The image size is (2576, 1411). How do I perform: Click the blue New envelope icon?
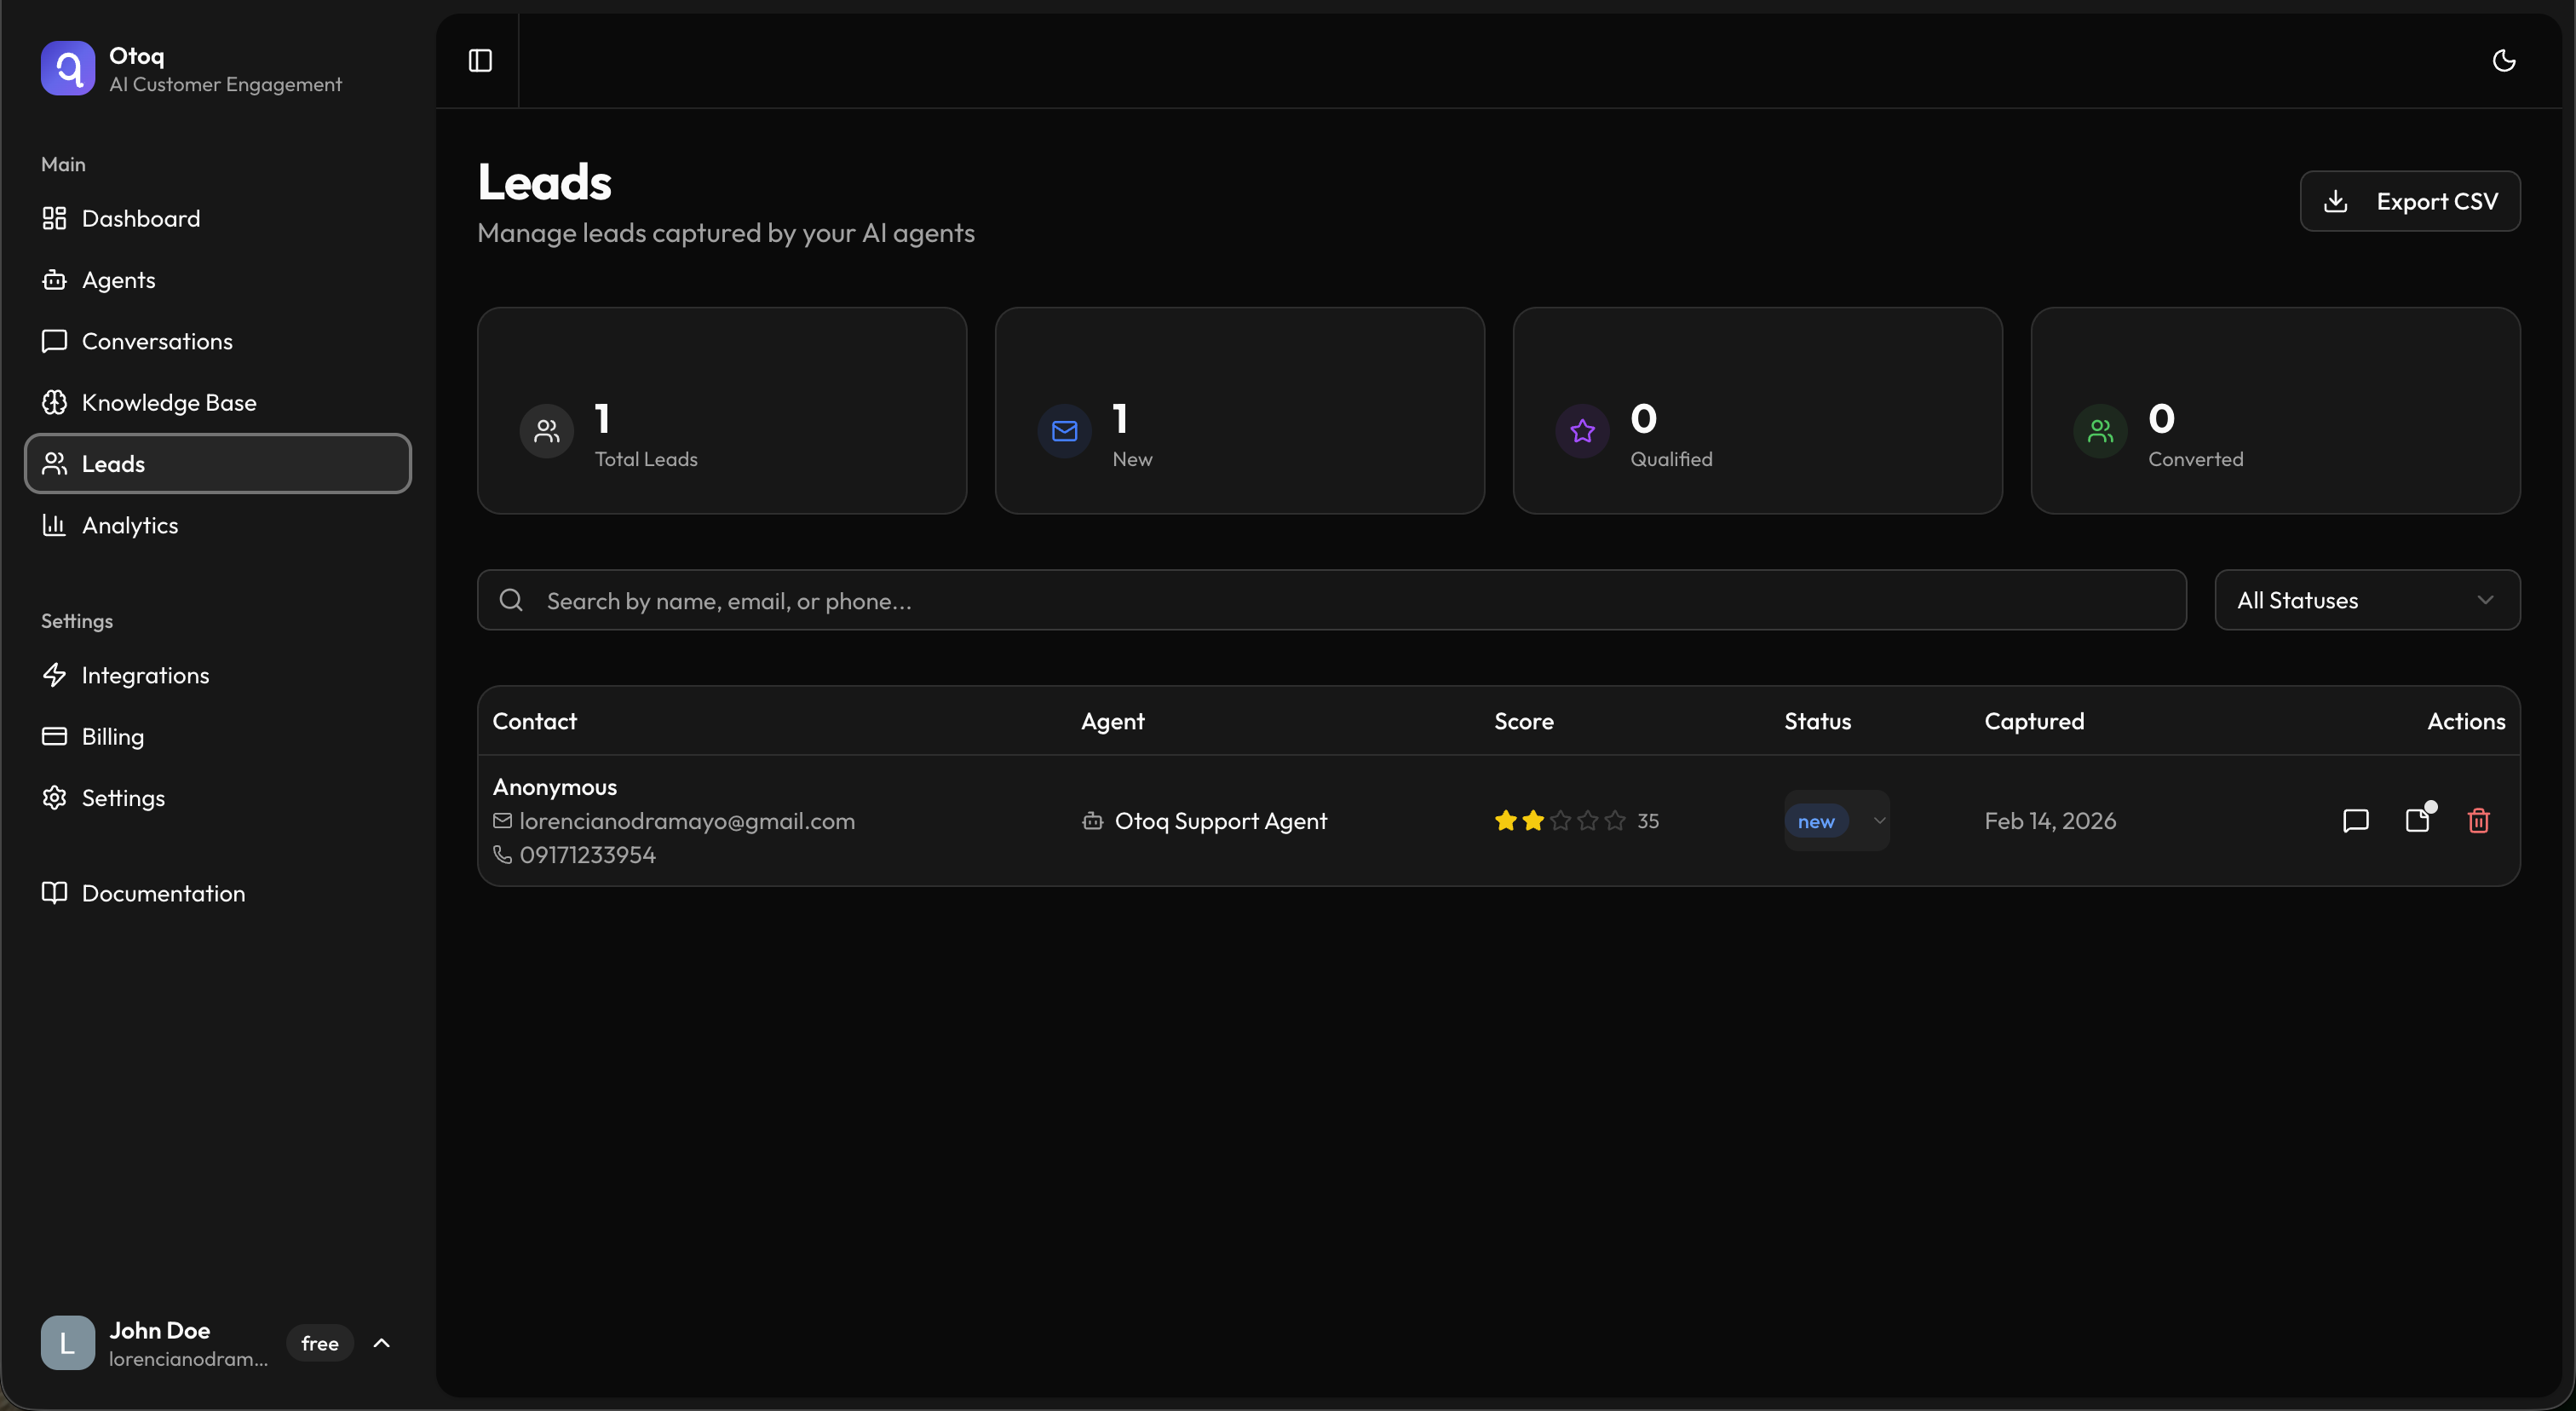point(1064,431)
